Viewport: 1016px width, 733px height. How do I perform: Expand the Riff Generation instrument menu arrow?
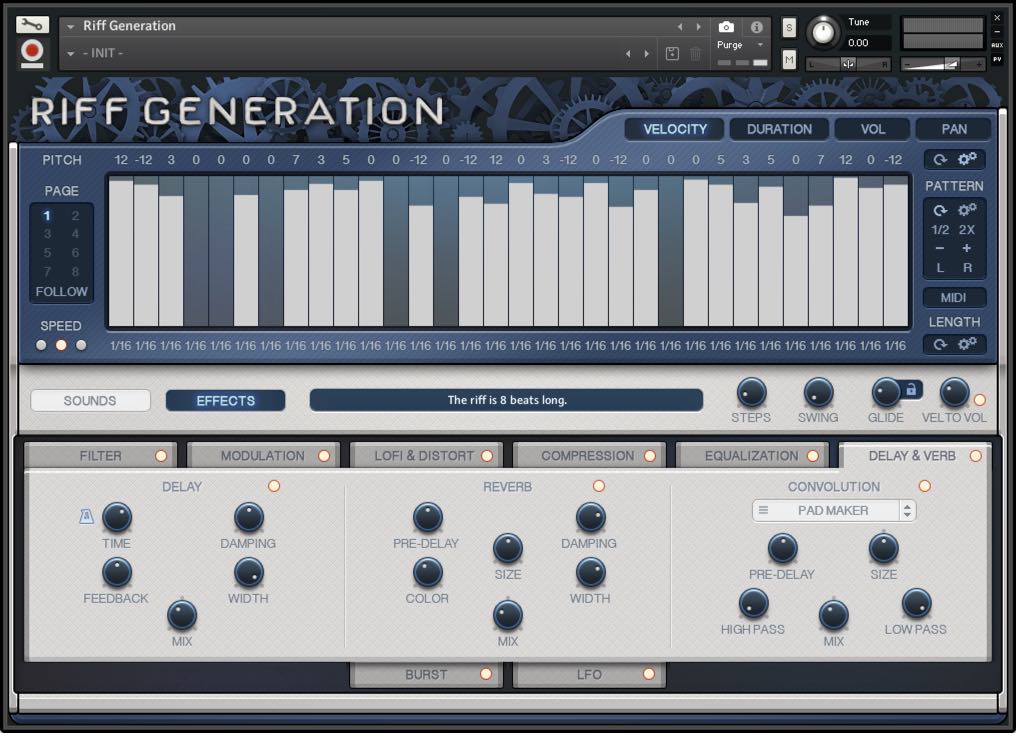(x=71, y=26)
